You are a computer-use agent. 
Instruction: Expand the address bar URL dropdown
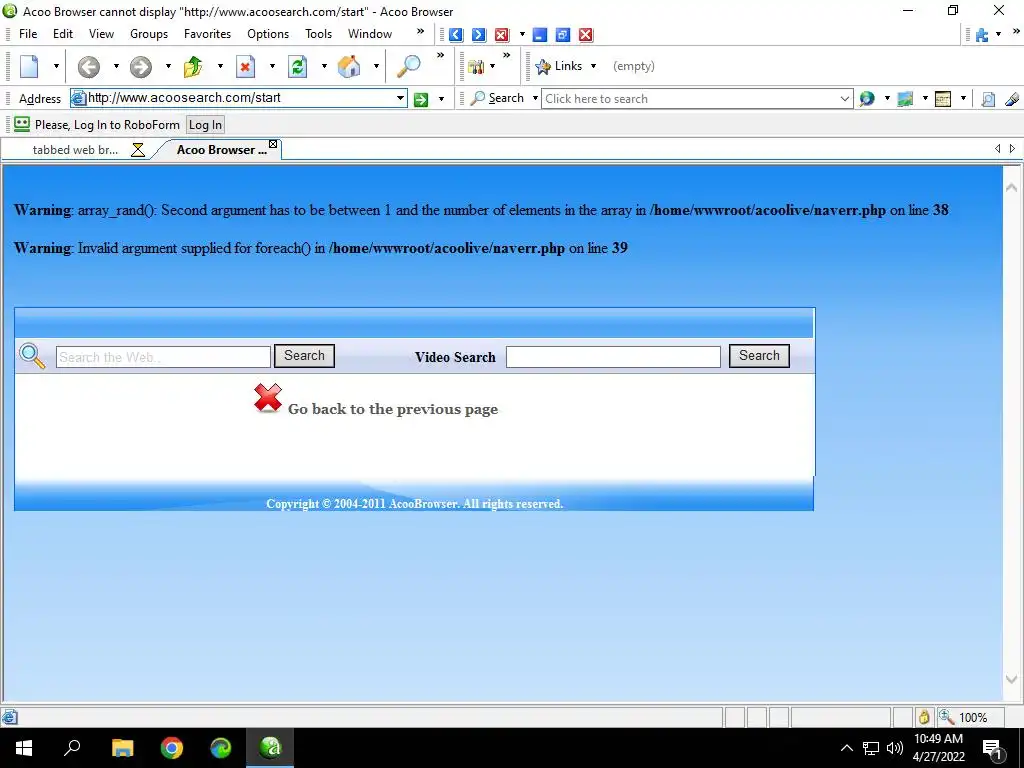tap(400, 98)
